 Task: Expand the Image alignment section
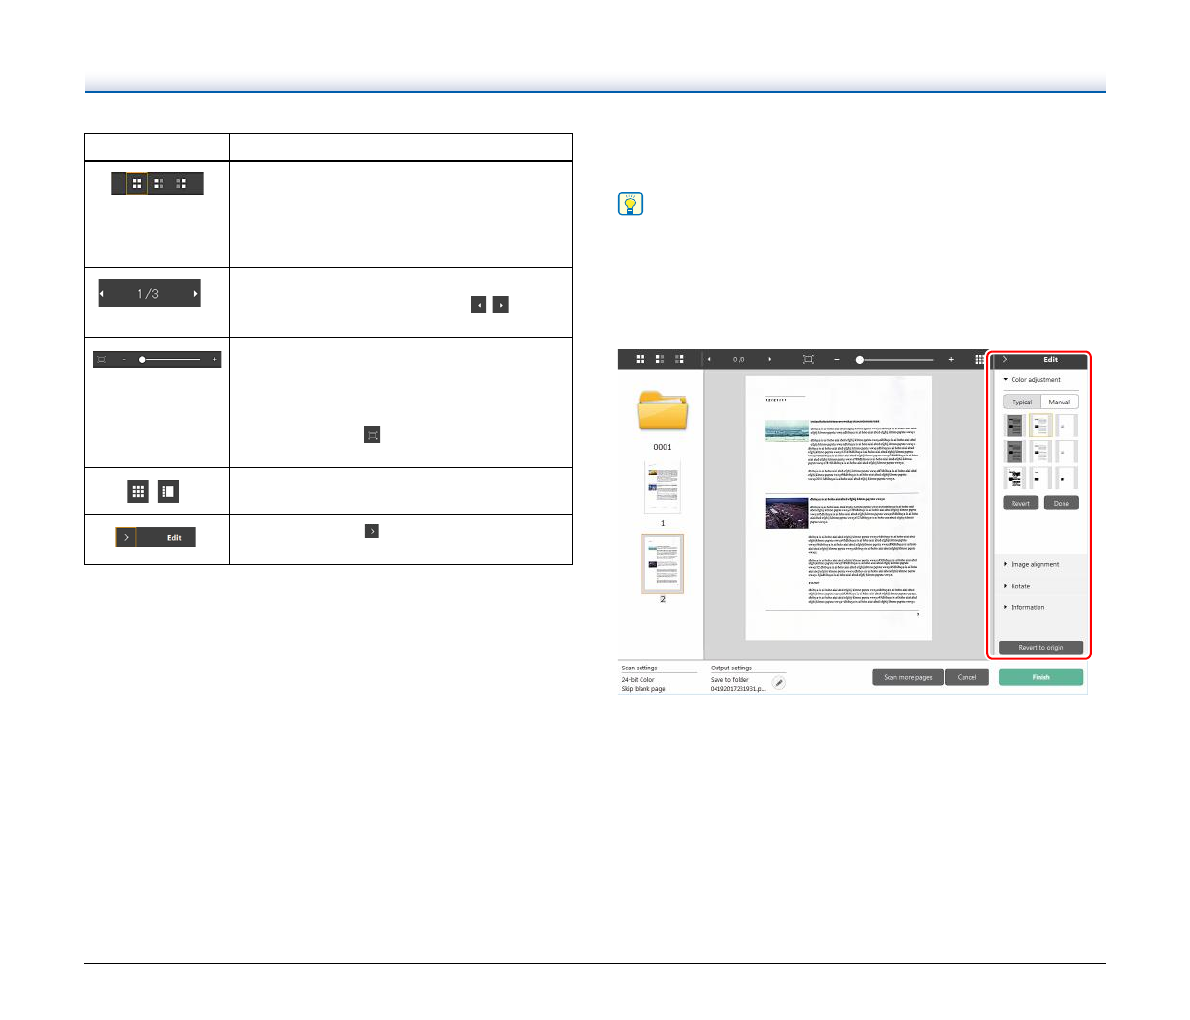[1006, 564]
